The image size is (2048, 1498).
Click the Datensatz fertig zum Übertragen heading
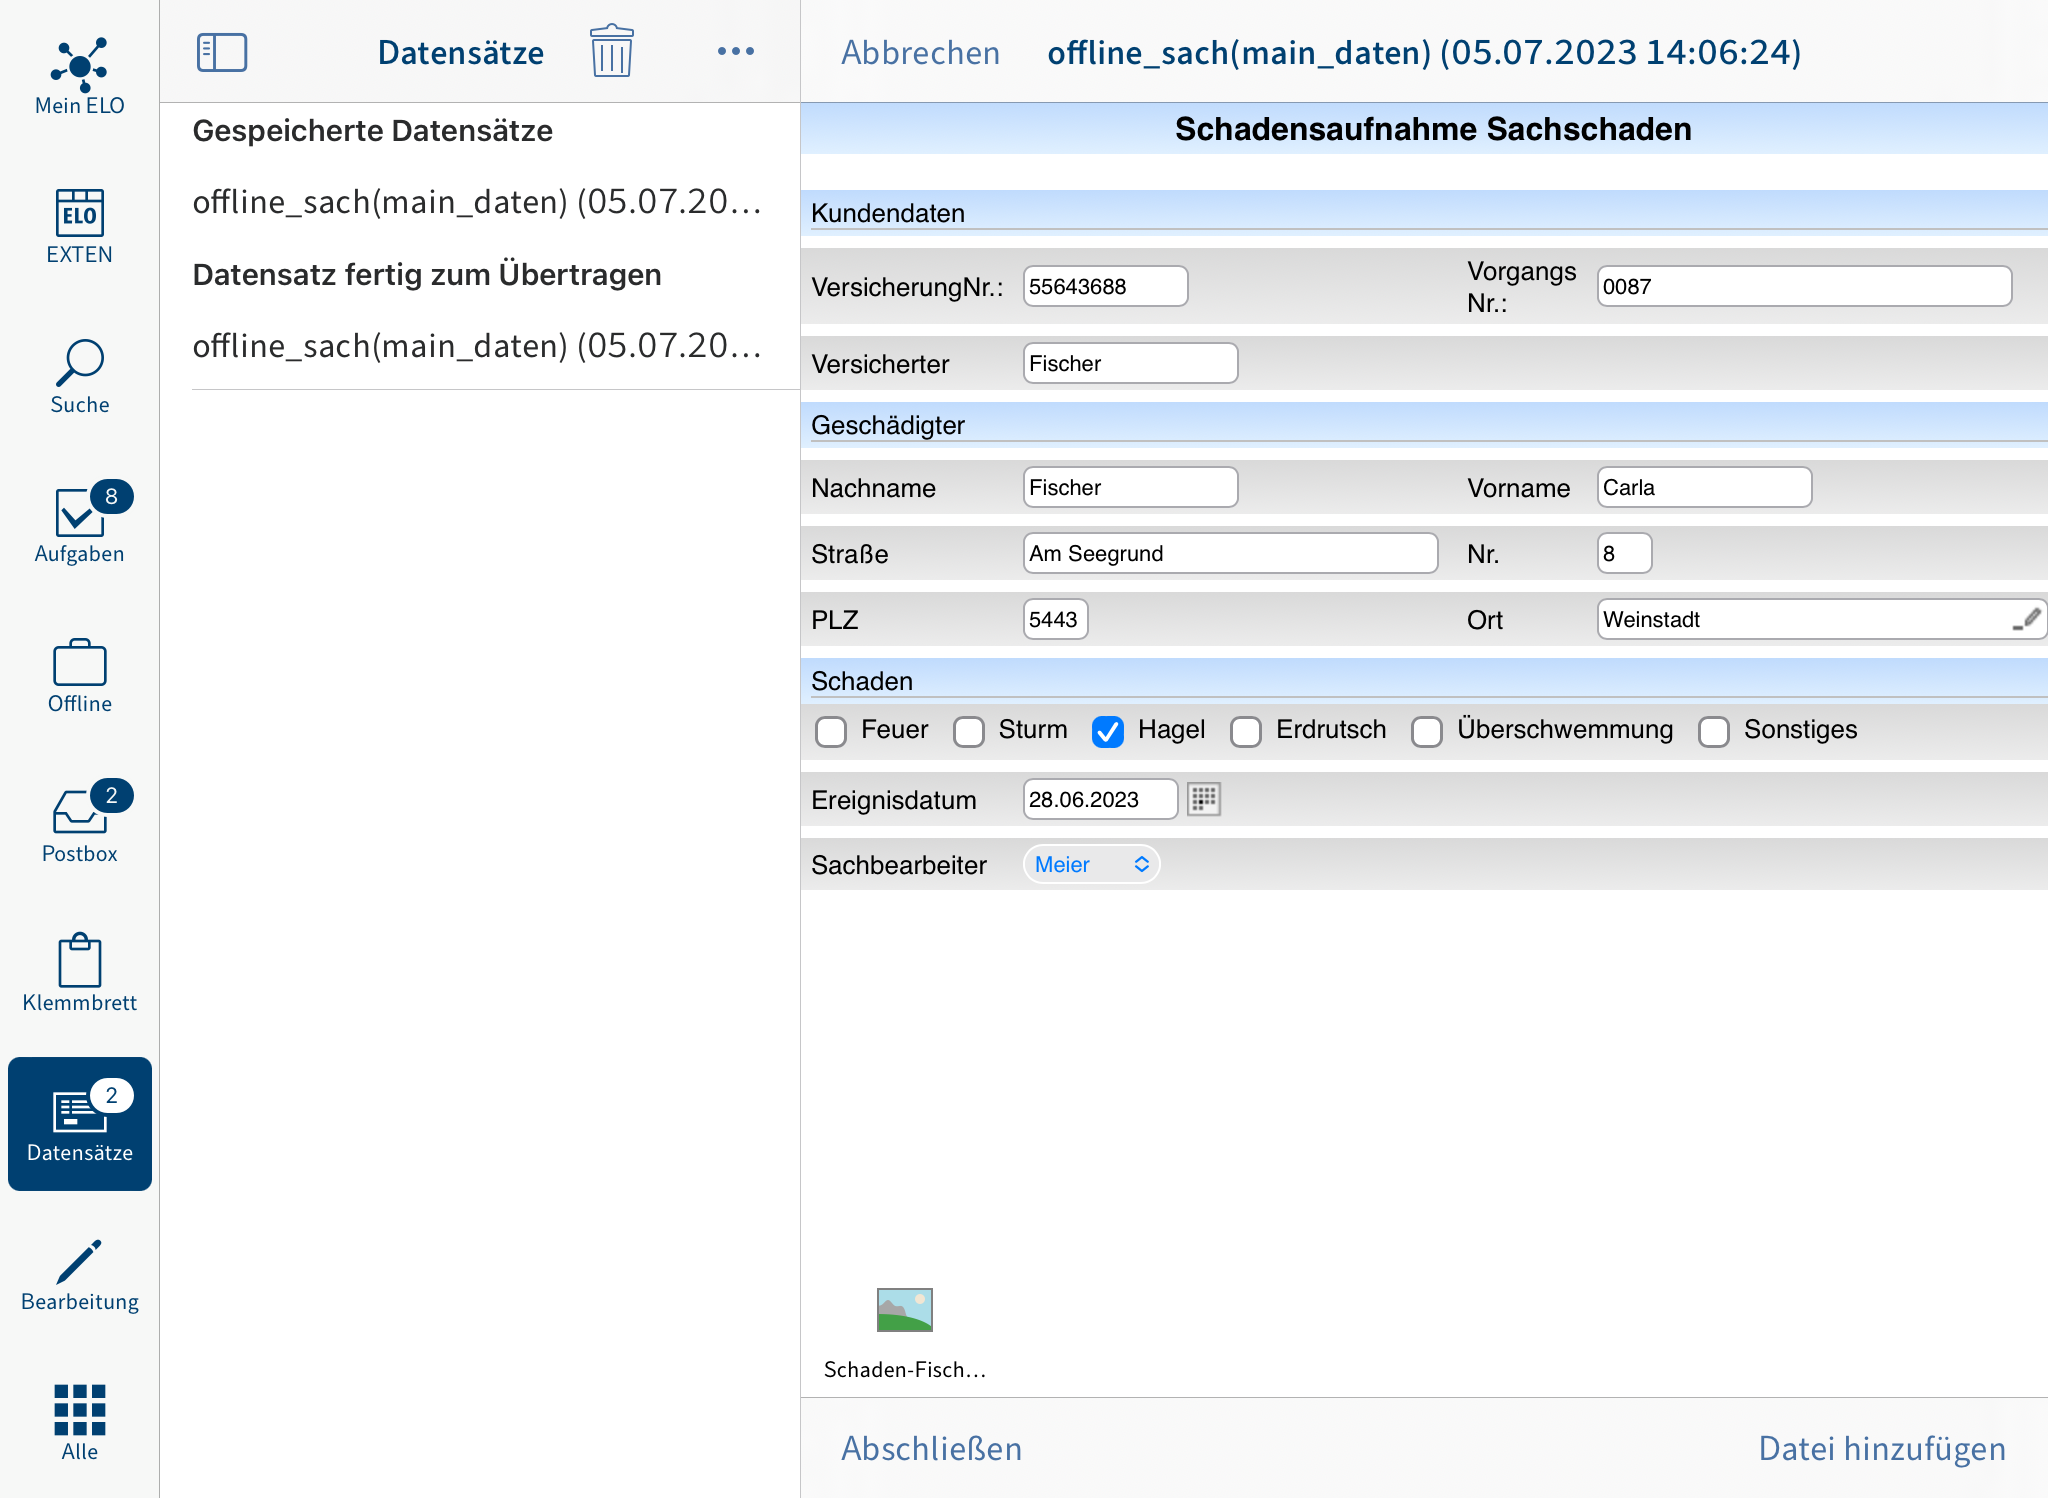pyautogui.click(x=427, y=275)
